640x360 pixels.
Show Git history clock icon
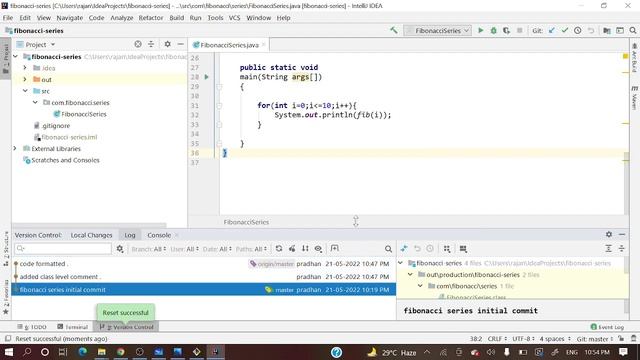coord(578,30)
